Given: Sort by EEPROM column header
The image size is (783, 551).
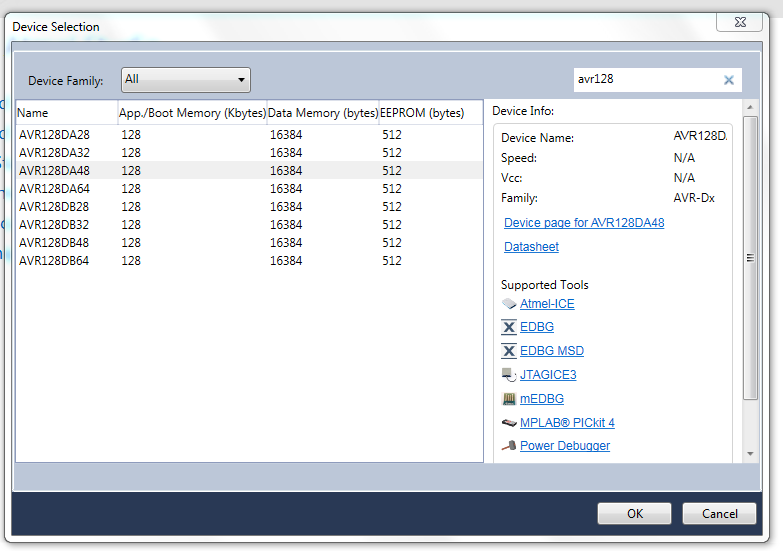Looking at the screenshot, I should (422, 113).
